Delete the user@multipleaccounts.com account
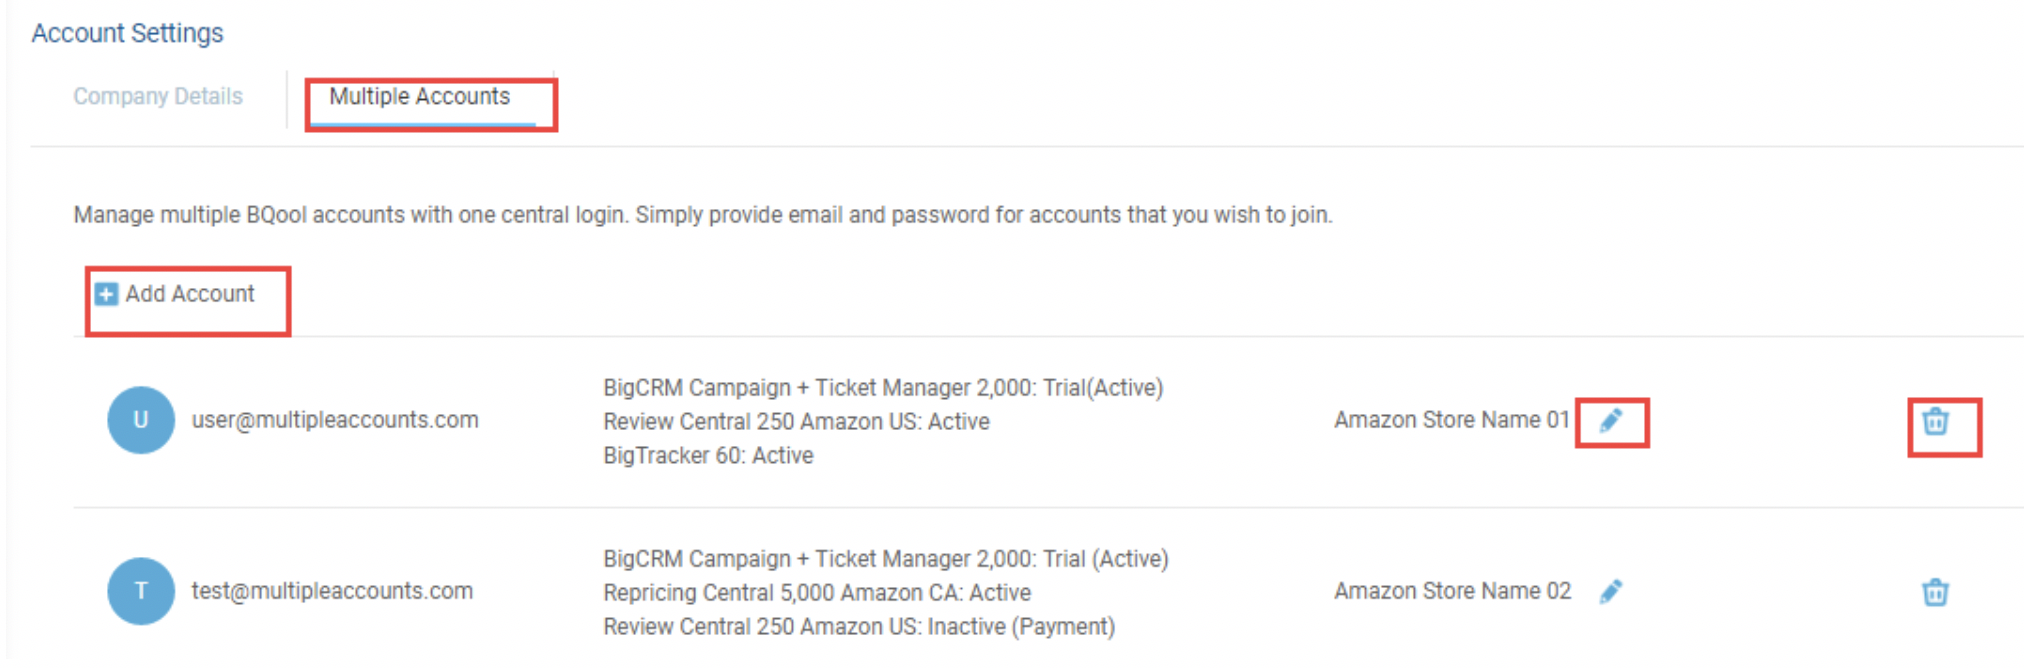The width and height of the screenshot is (2024, 668). click(x=1935, y=422)
